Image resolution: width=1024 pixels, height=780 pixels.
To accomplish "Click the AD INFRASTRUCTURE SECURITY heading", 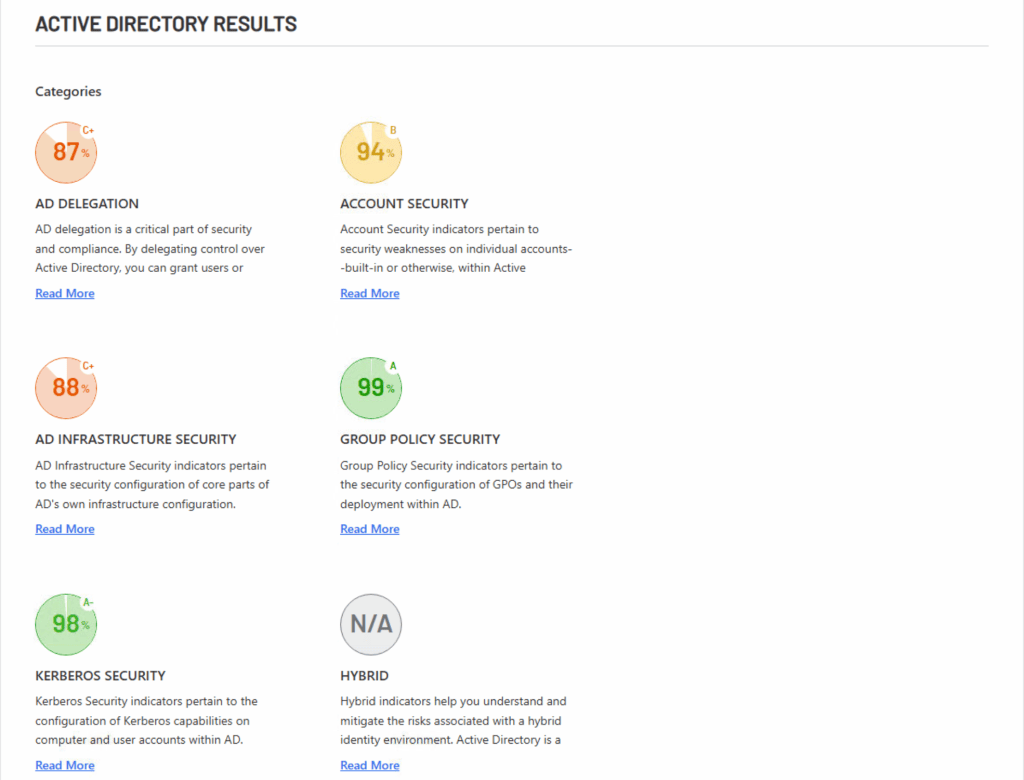I will point(136,439).
